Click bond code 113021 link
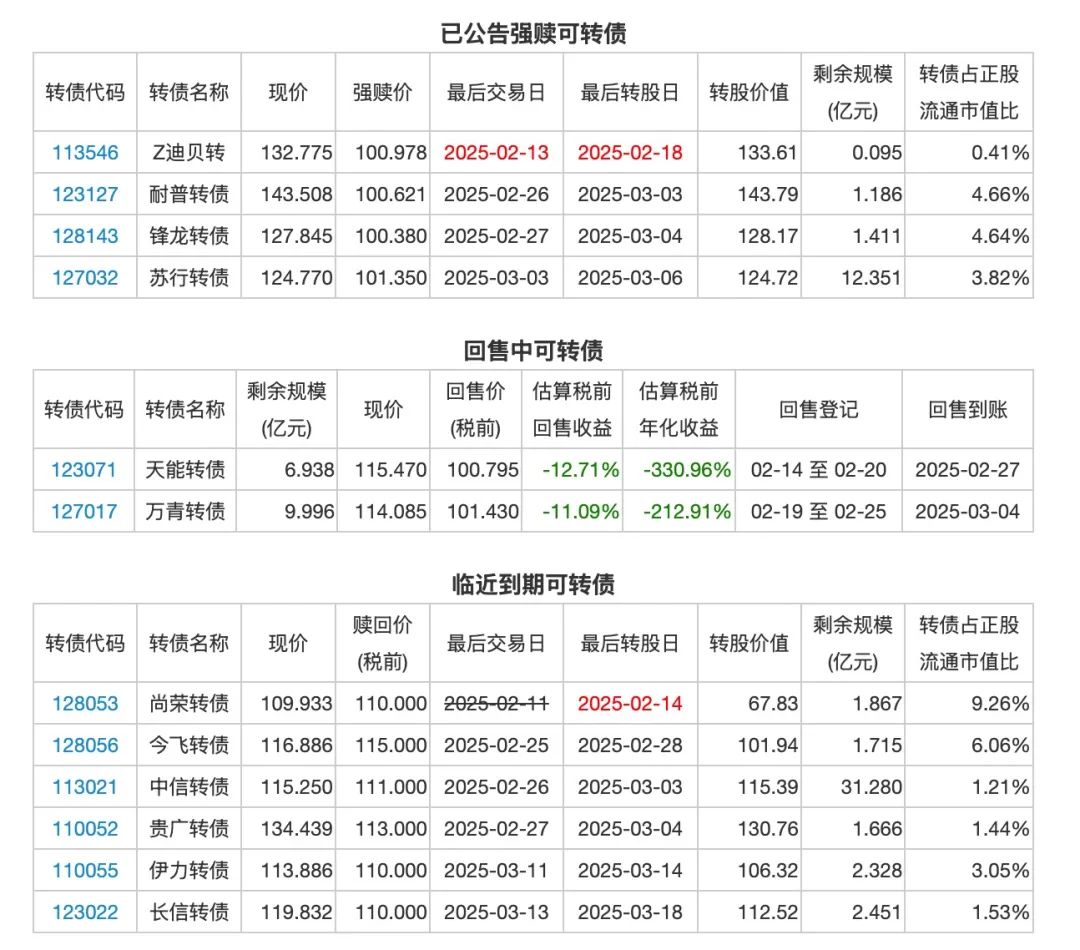Viewport: 1080px width, 950px height. tap(85, 787)
